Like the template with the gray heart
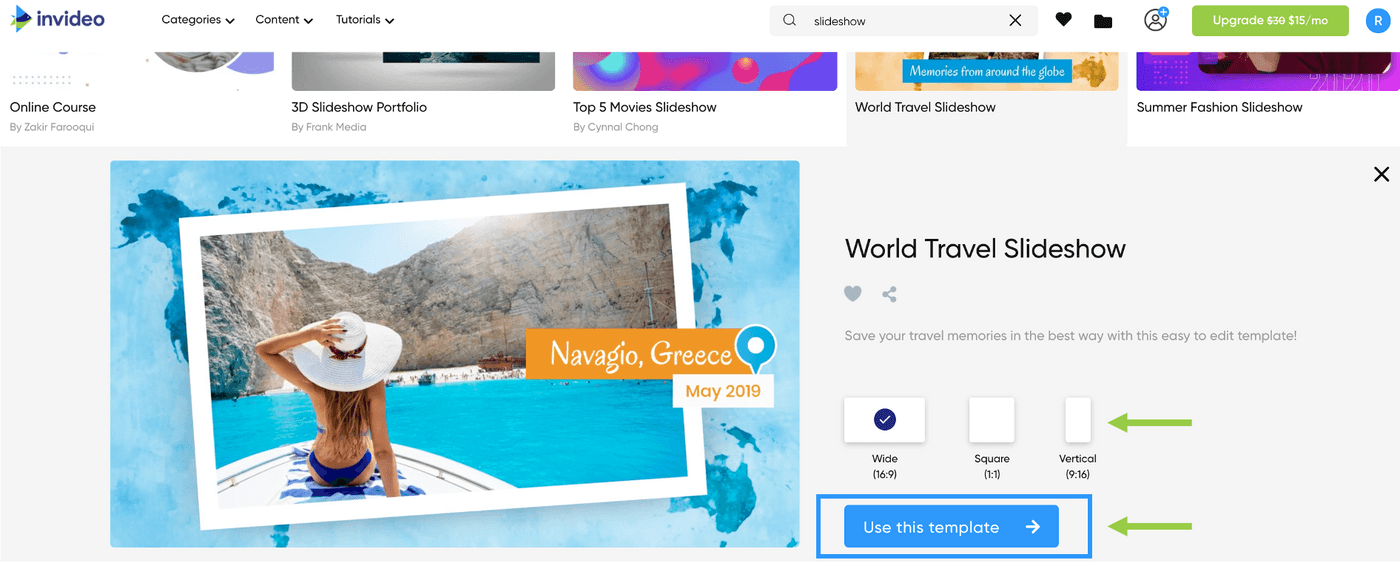Viewport: 1400px width, 568px height. pos(852,294)
